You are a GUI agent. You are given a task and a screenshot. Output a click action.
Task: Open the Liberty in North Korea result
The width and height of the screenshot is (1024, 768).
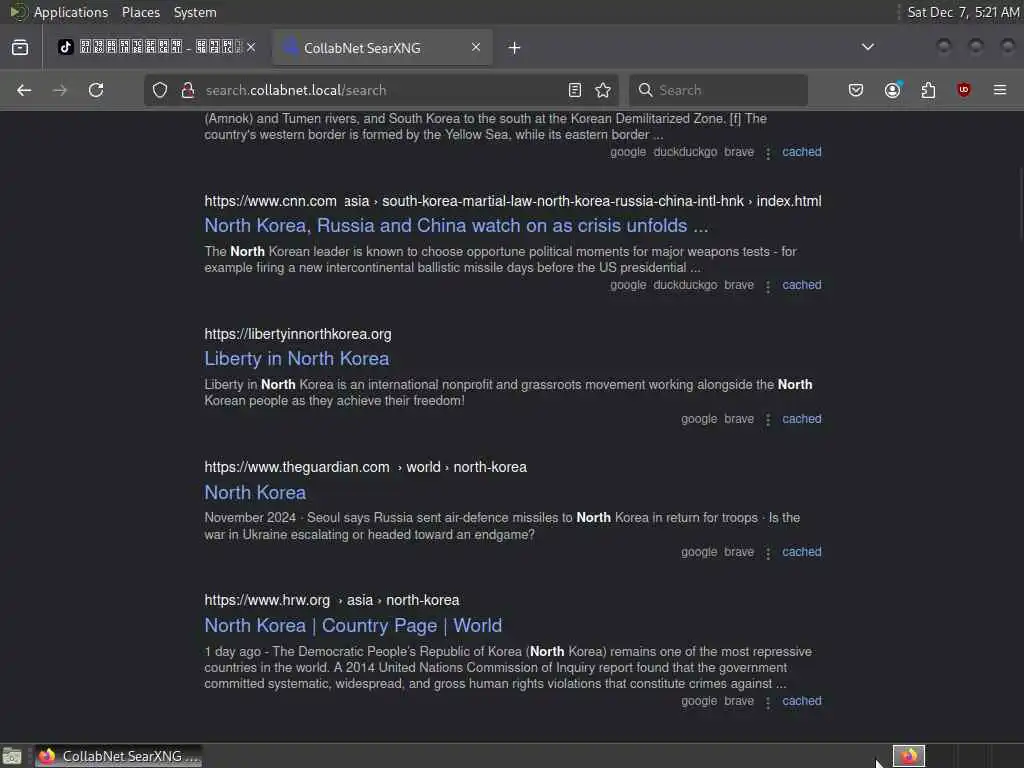[296, 359]
